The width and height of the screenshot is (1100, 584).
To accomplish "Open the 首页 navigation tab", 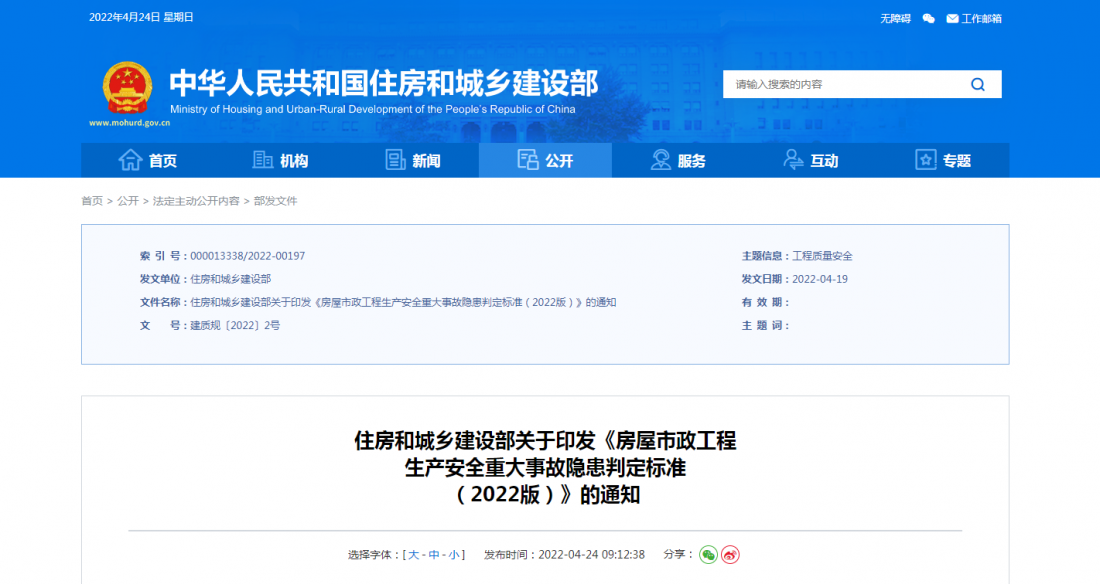I will point(147,160).
